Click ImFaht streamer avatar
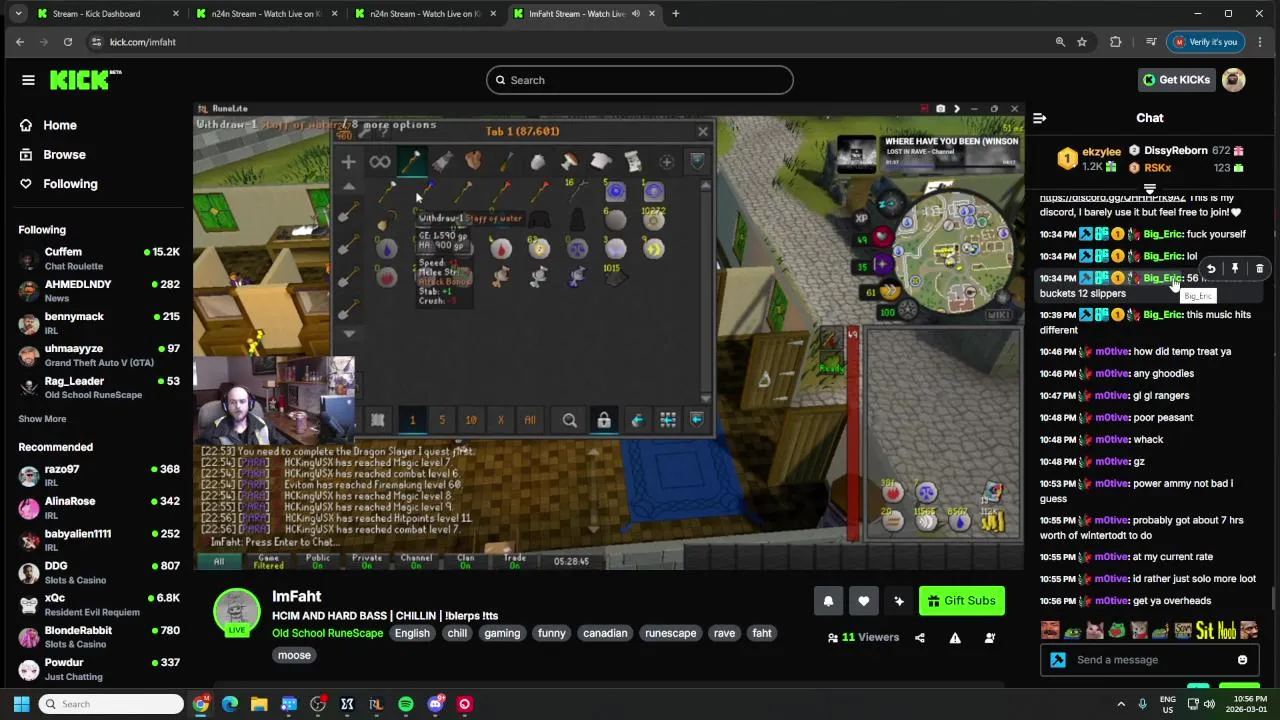This screenshot has width=1280, height=720. pyautogui.click(x=237, y=611)
